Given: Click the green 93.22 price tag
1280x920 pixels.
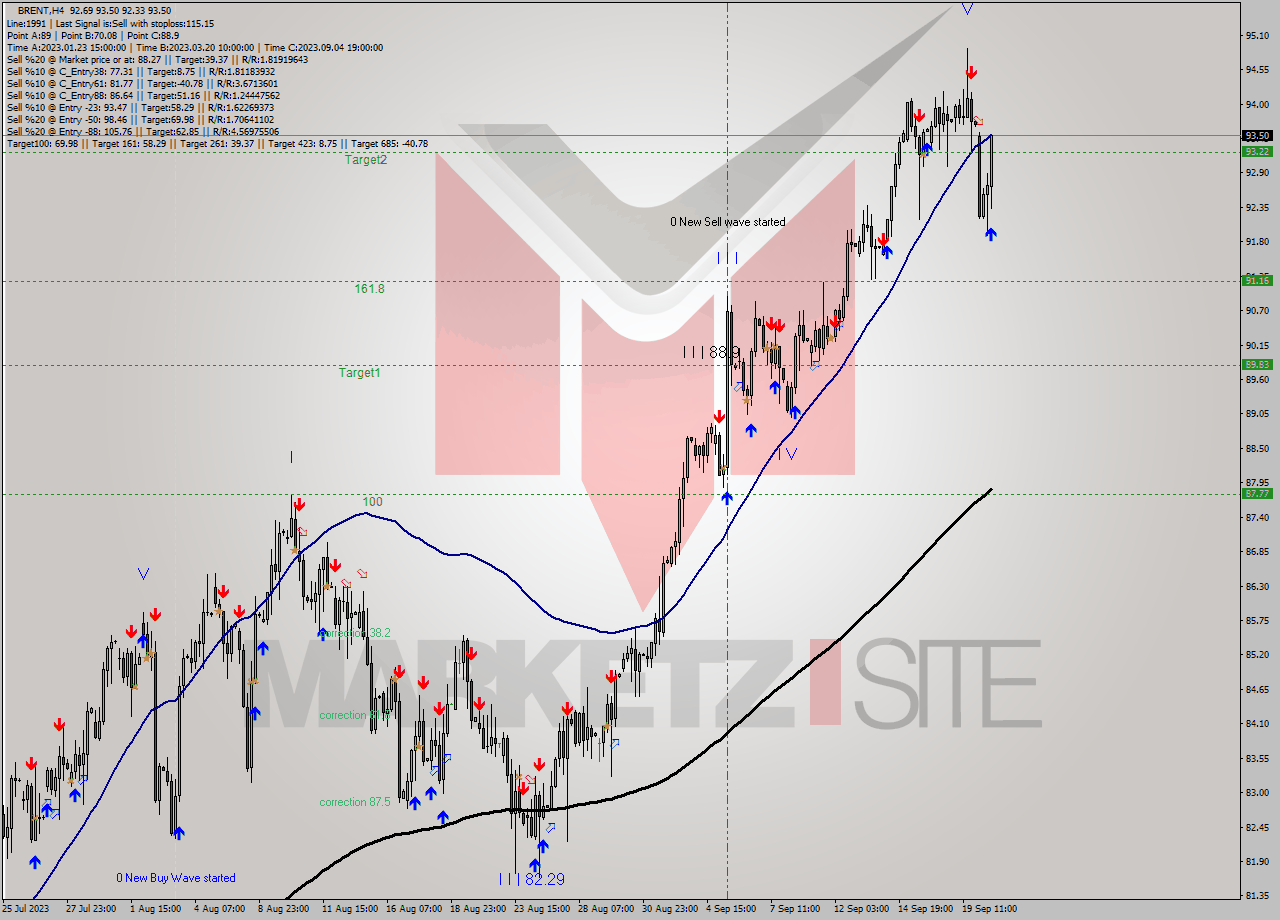Looking at the screenshot, I should click(x=1257, y=151).
